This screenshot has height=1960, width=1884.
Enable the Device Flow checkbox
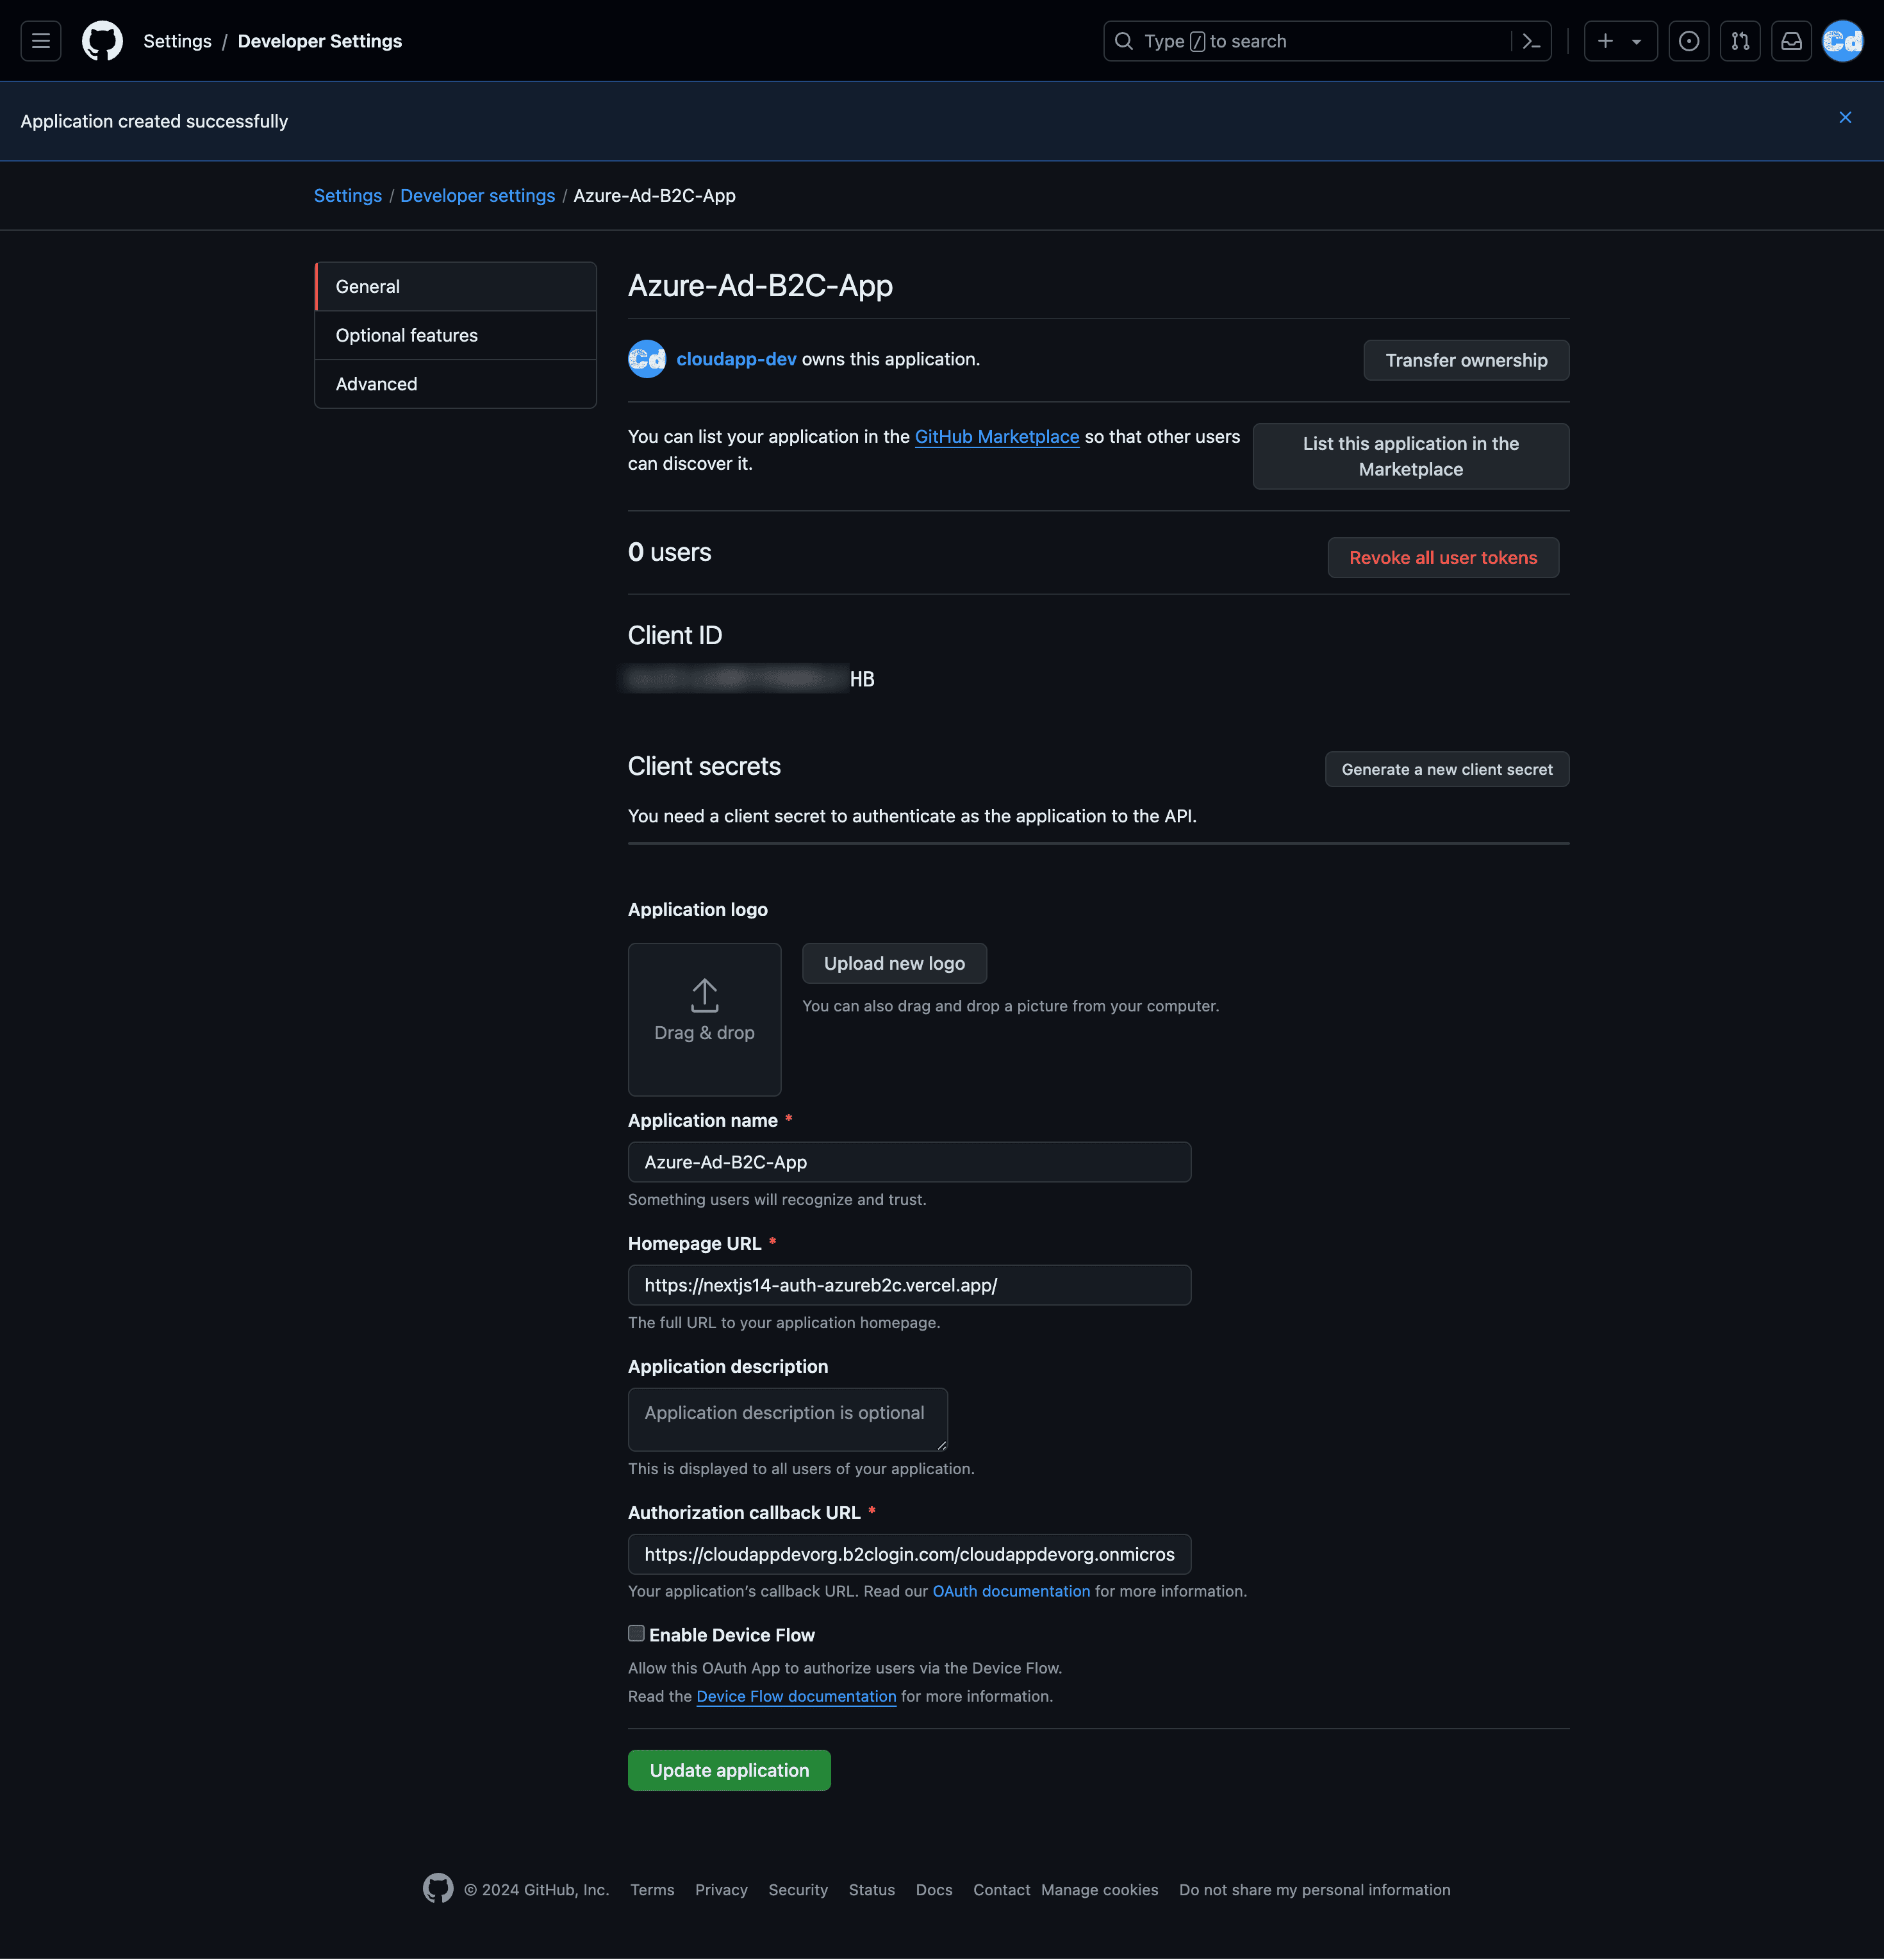pos(636,1633)
